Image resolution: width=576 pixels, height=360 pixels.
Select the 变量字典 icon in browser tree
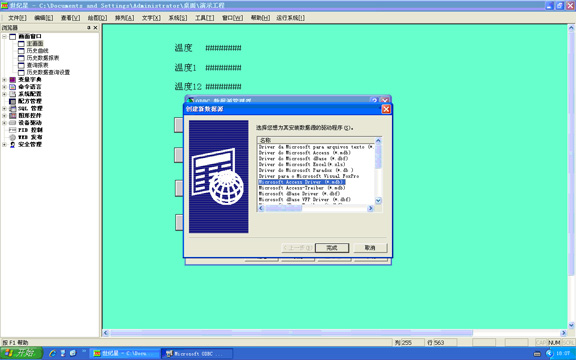12,80
